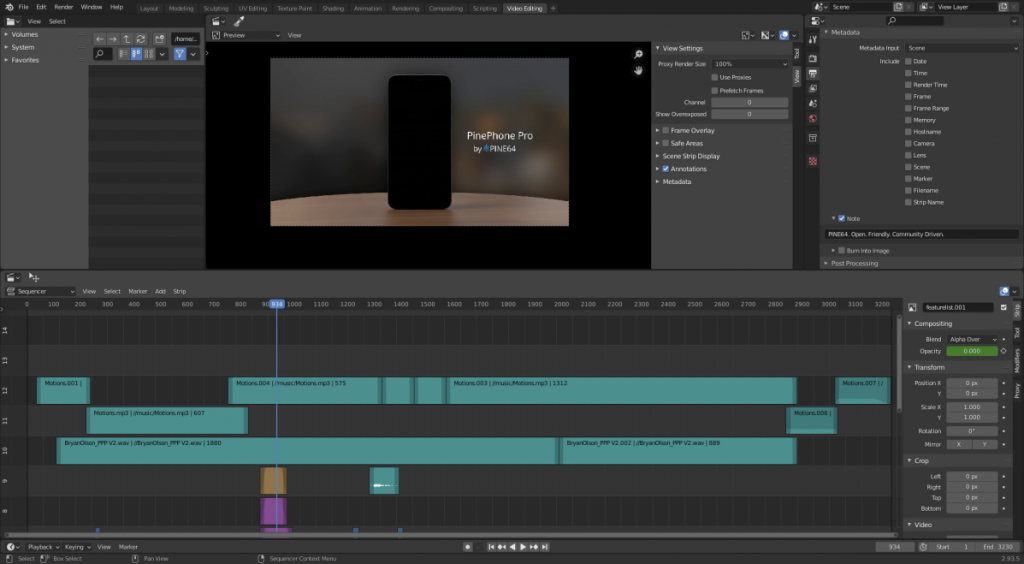Open the Blend mode Alpha Over dropdown
The height and width of the screenshot is (564, 1024).
click(x=971, y=339)
